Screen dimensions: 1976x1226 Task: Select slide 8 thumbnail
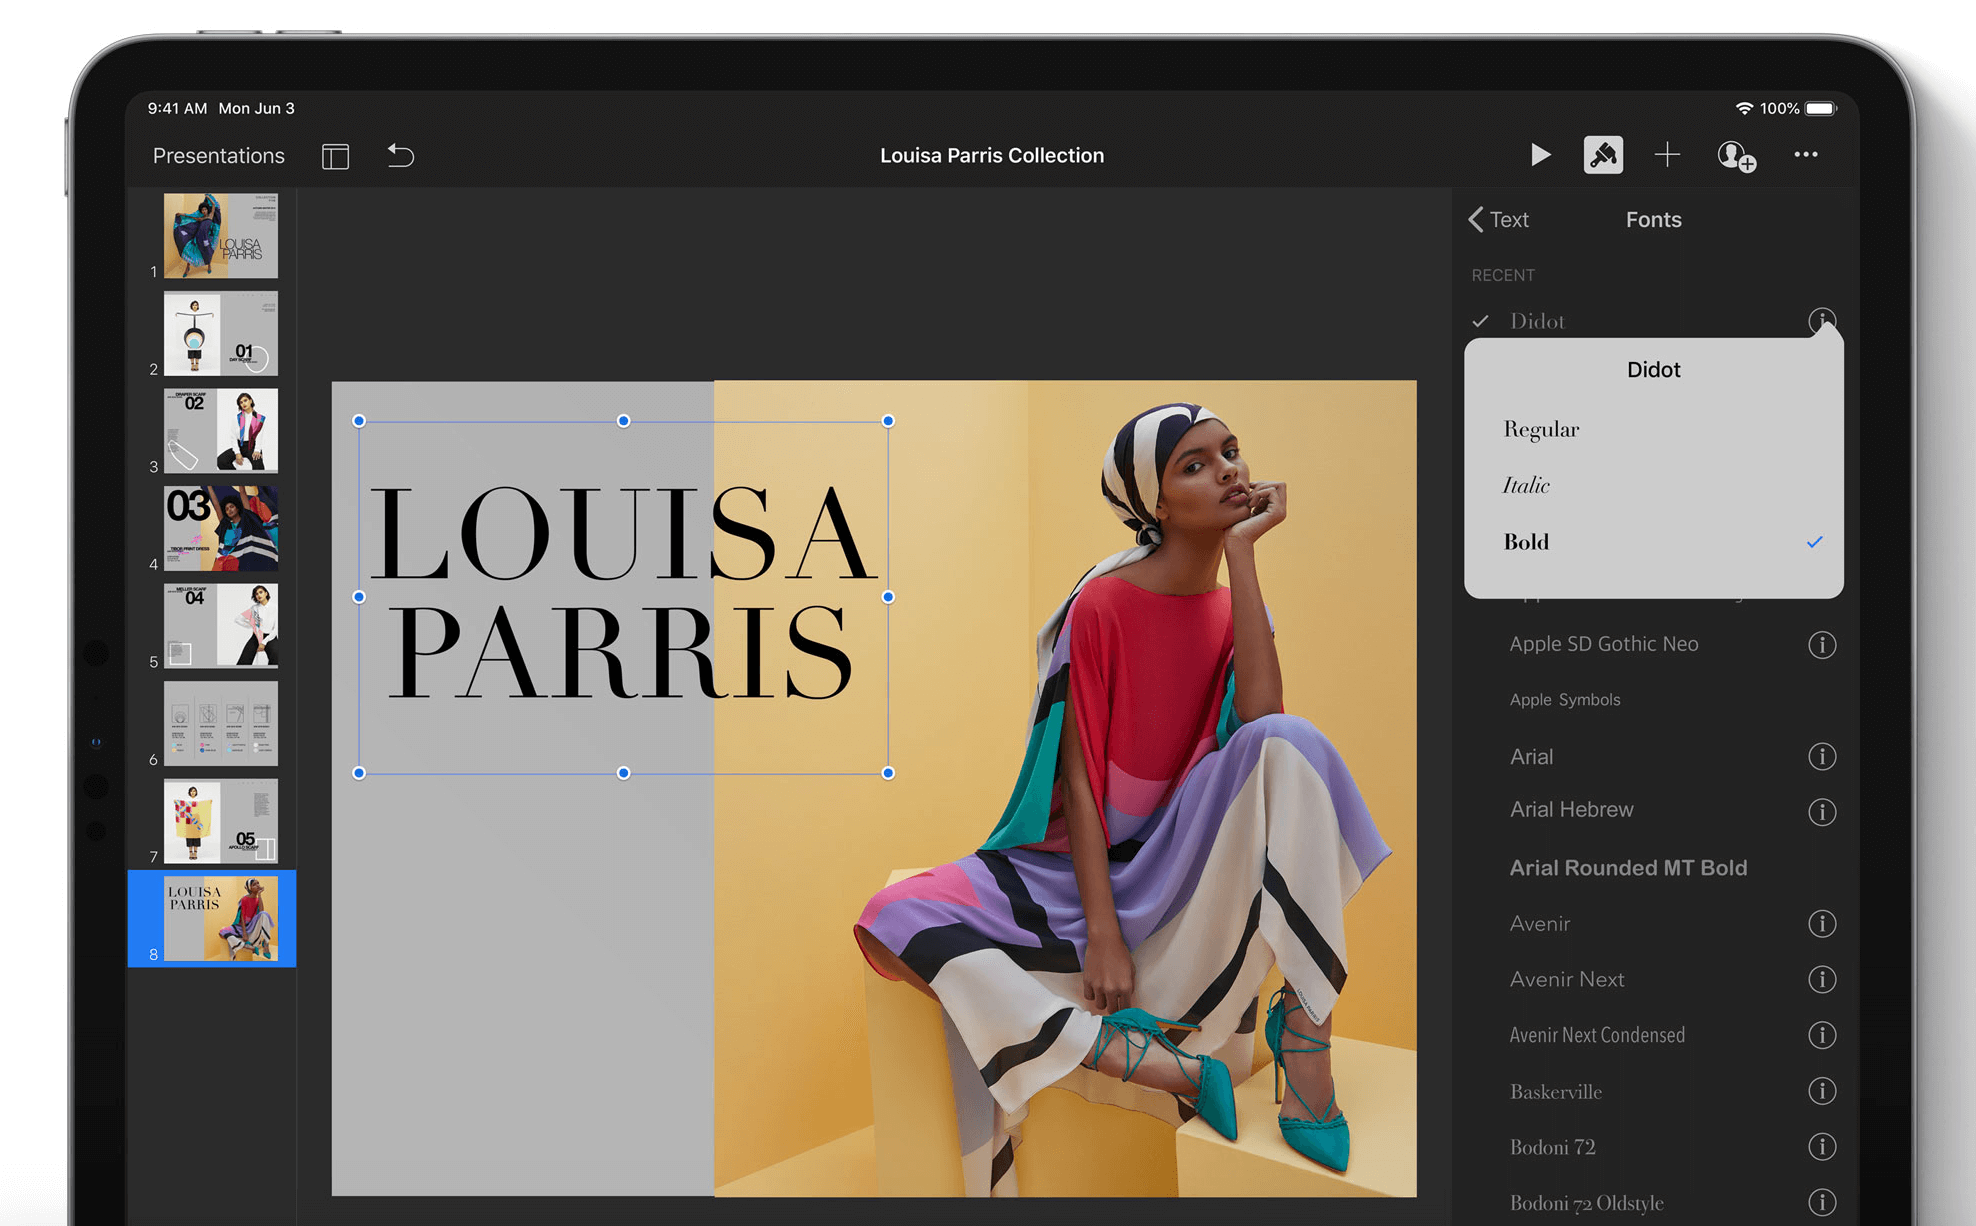pos(221,919)
